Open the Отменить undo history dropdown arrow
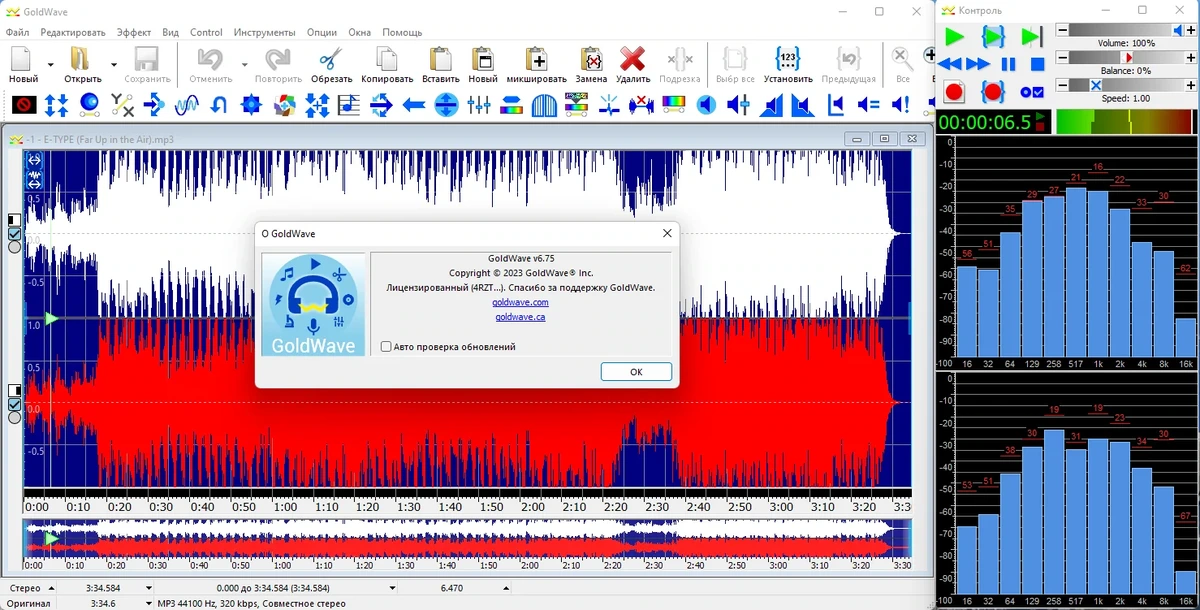Viewport: 1200px width, 610px height. (244, 64)
